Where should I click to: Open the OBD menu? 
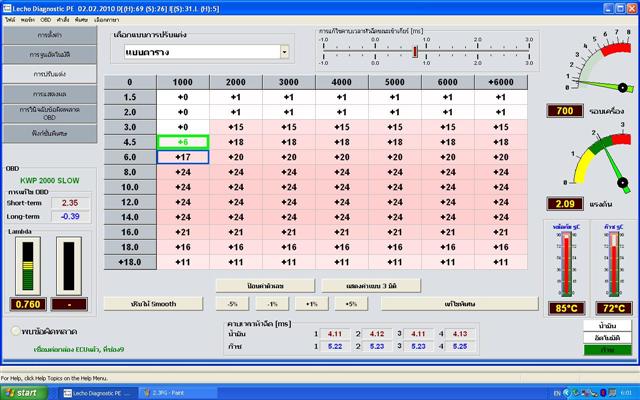[x=45, y=20]
